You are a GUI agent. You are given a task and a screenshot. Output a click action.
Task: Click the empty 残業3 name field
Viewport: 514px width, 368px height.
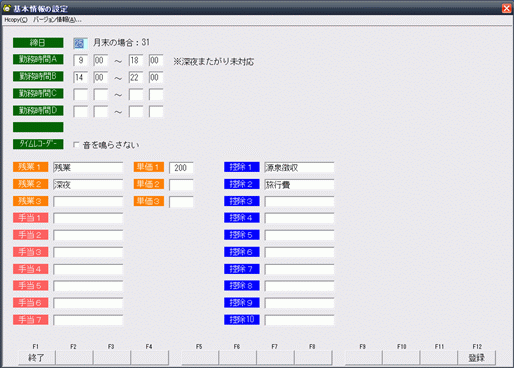88,201
